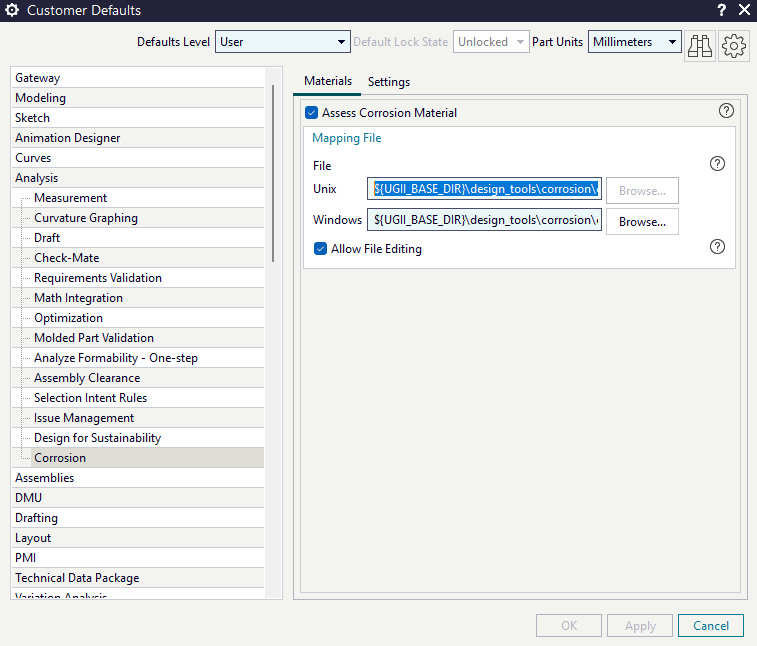This screenshot has width=757, height=646.
Task: Open the gear Manage Defaults icon
Action: [734, 45]
